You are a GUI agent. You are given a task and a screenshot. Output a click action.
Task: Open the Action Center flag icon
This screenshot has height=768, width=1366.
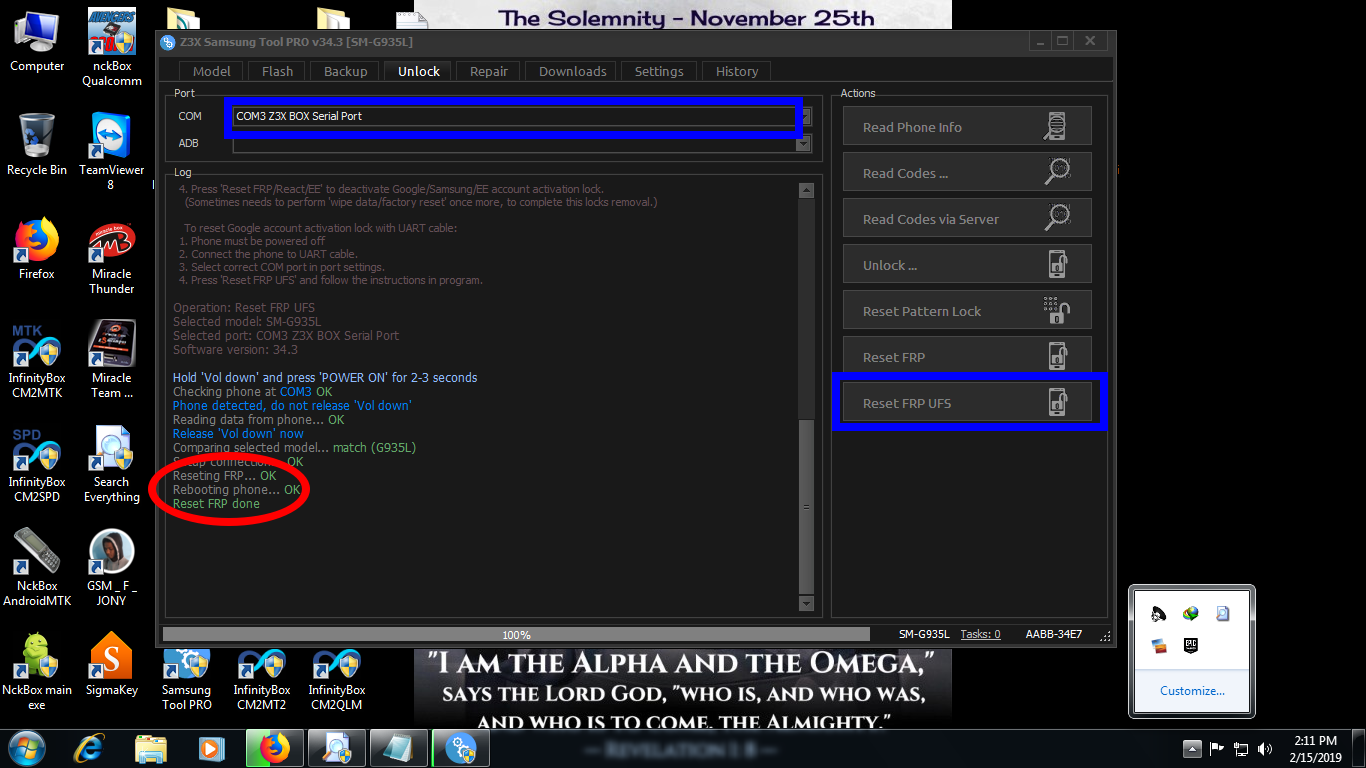1217,748
